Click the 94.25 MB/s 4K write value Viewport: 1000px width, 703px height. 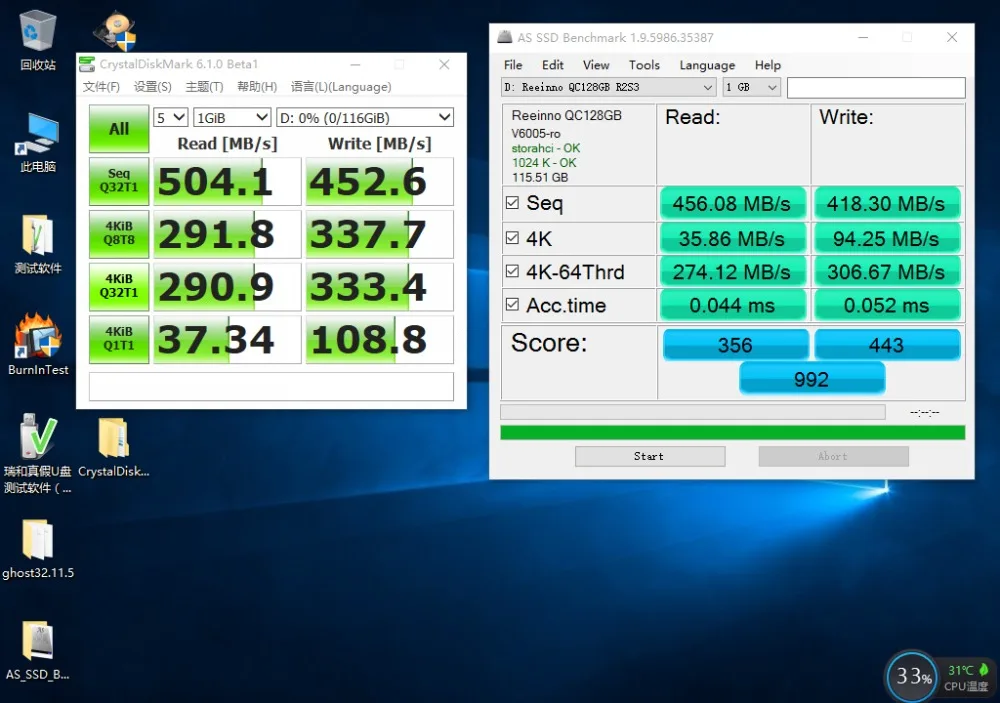886,239
